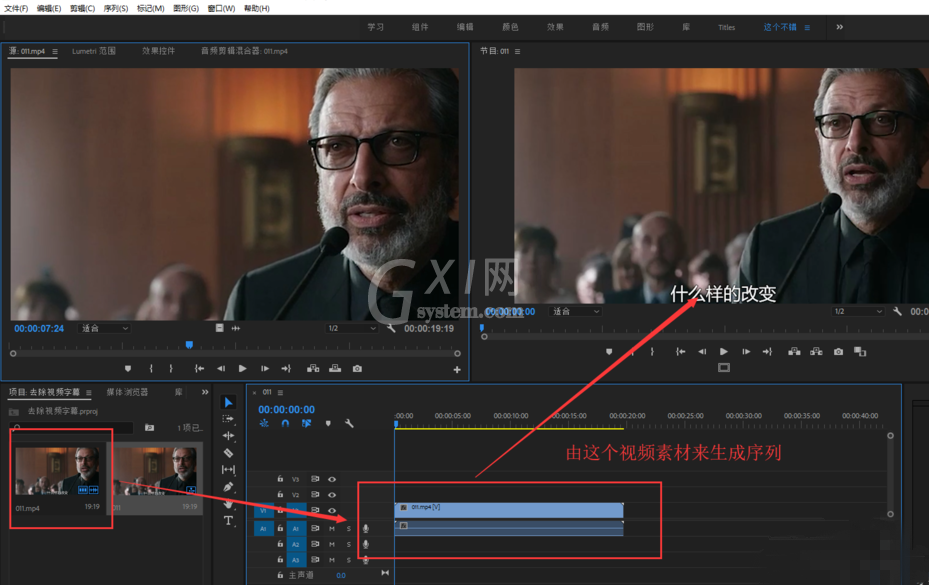Play the Source monitor clip

click(242, 369)
